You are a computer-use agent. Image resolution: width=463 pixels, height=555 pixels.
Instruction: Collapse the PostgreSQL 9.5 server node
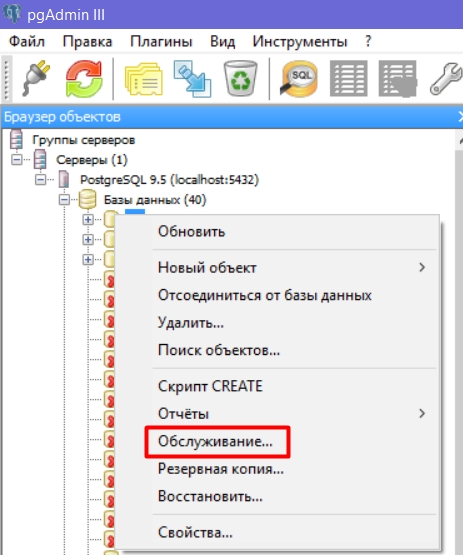[40, 180]
